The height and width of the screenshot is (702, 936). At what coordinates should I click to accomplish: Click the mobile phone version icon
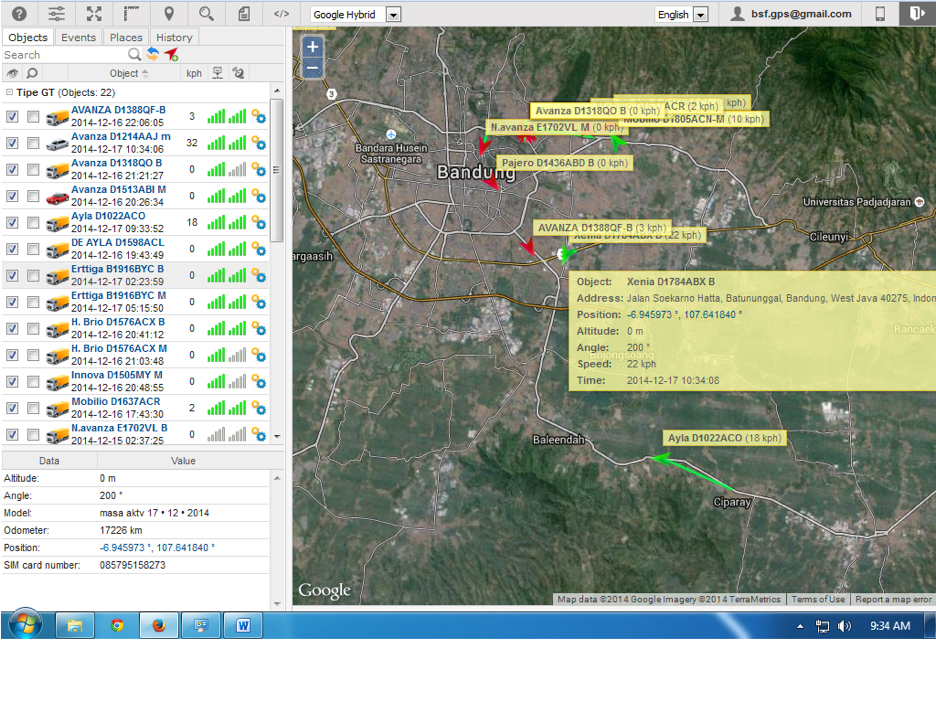click(880, 13)
